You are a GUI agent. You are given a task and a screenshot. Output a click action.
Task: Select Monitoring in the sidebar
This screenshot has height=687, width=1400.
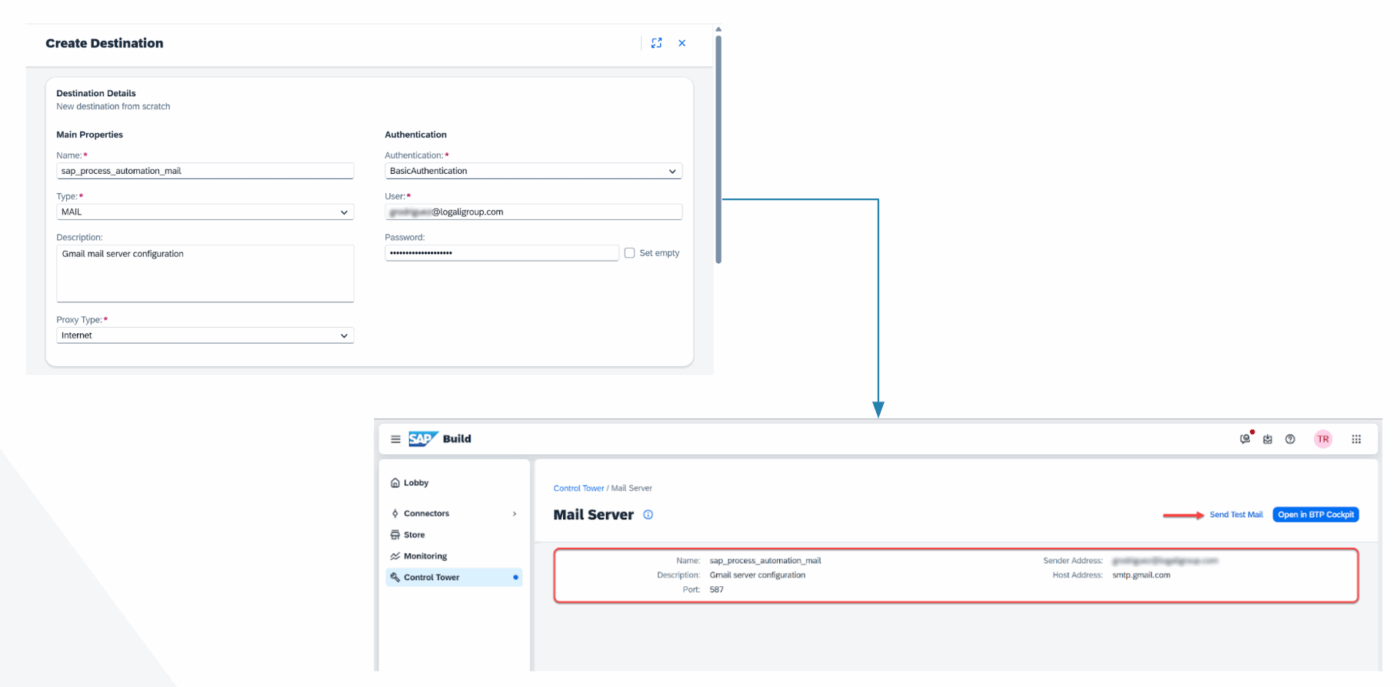(x=425, y=556)
